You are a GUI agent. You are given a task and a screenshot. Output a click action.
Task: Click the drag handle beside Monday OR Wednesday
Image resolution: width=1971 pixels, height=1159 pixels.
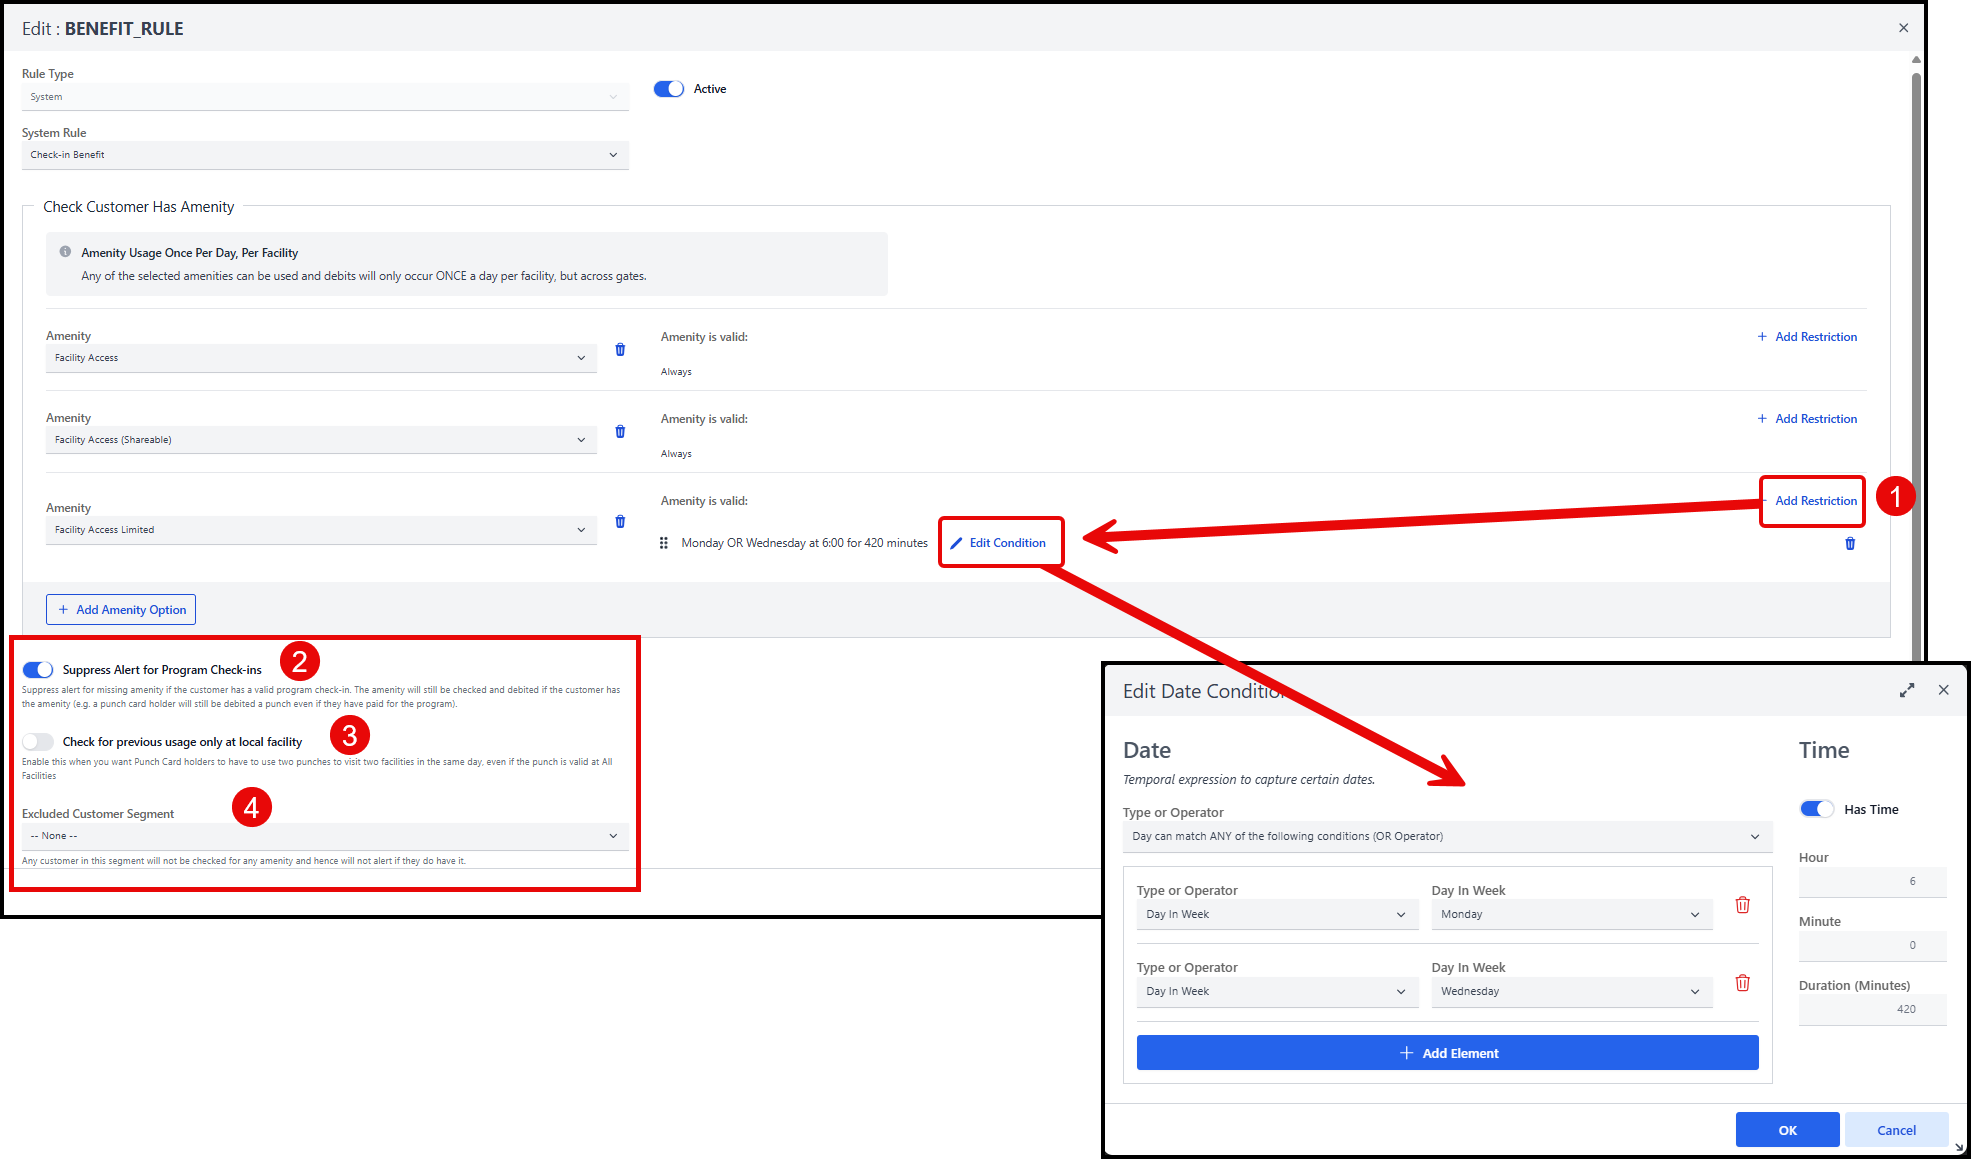664,543
